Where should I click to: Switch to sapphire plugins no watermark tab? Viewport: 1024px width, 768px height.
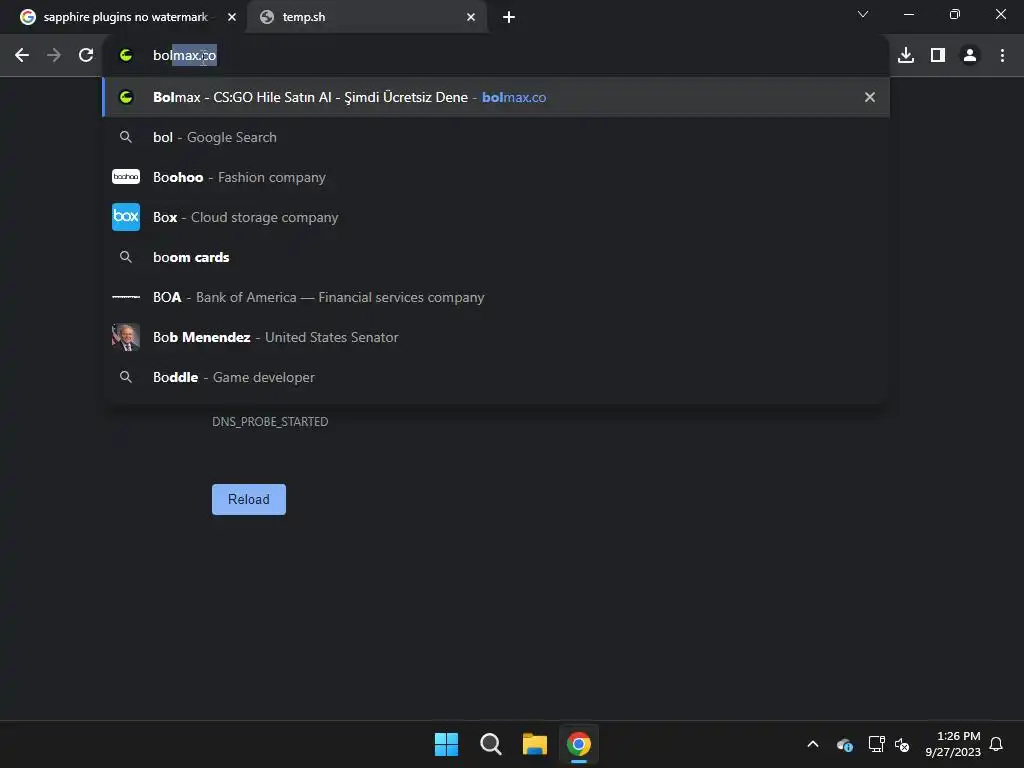pos(123,17)
